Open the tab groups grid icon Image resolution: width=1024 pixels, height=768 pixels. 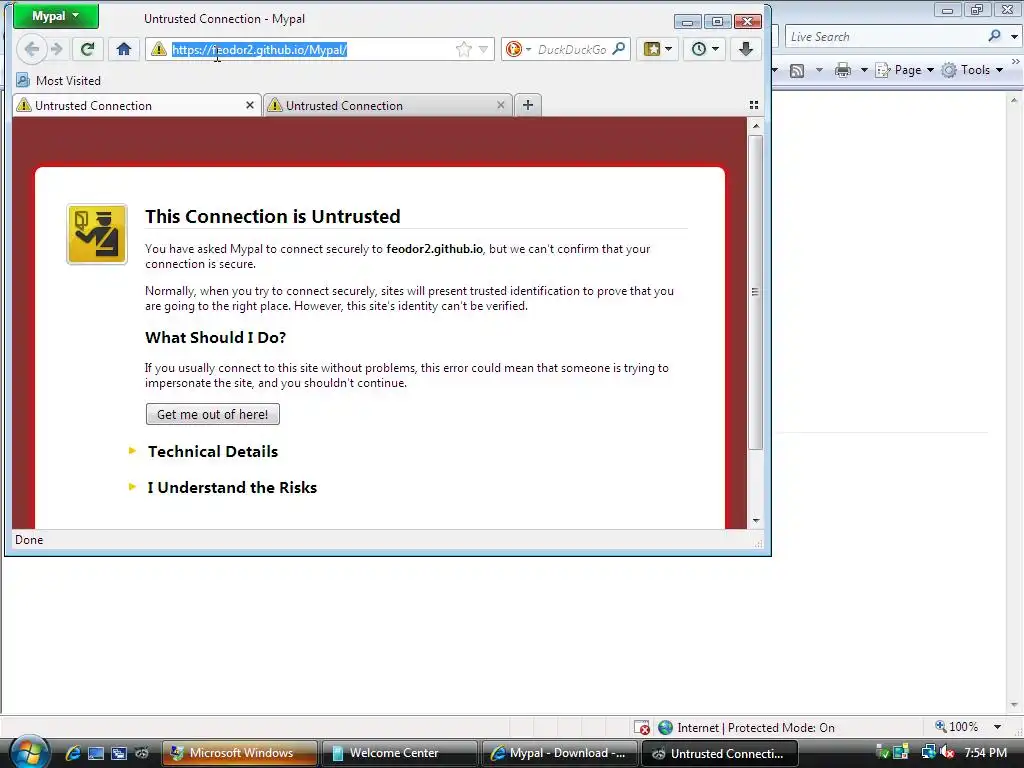coord(754,105)
